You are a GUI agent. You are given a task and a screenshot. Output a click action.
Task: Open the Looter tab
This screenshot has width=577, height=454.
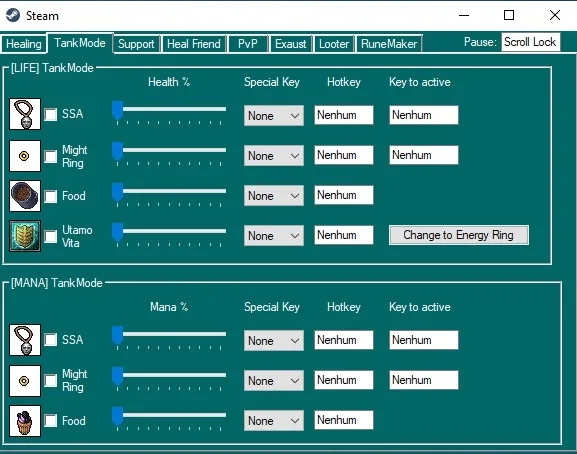[334, 44]
